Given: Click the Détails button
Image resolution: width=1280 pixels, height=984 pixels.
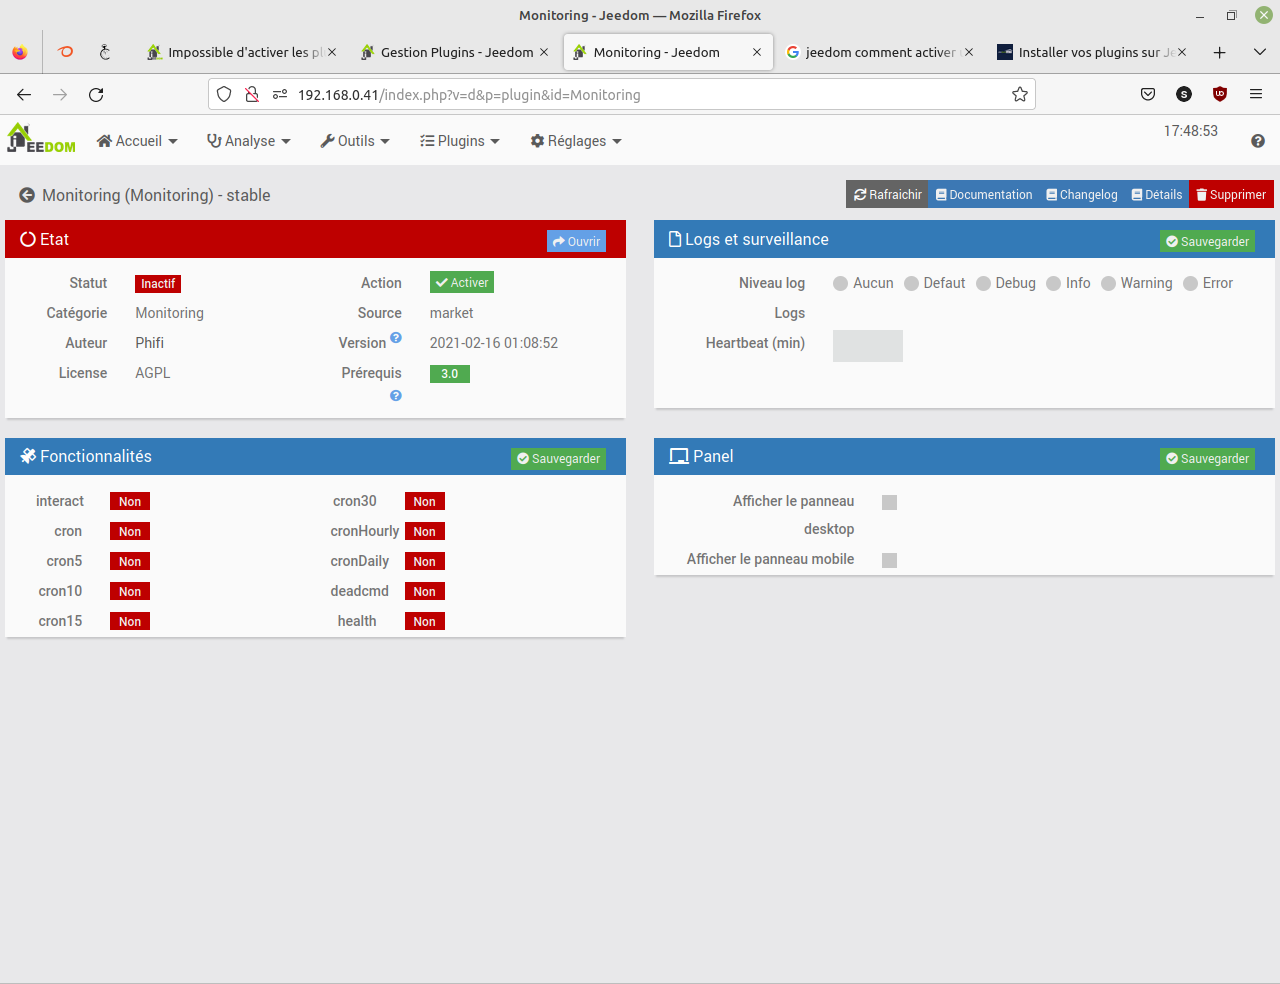Looking at the screenshot, I should click(1157, 195).
